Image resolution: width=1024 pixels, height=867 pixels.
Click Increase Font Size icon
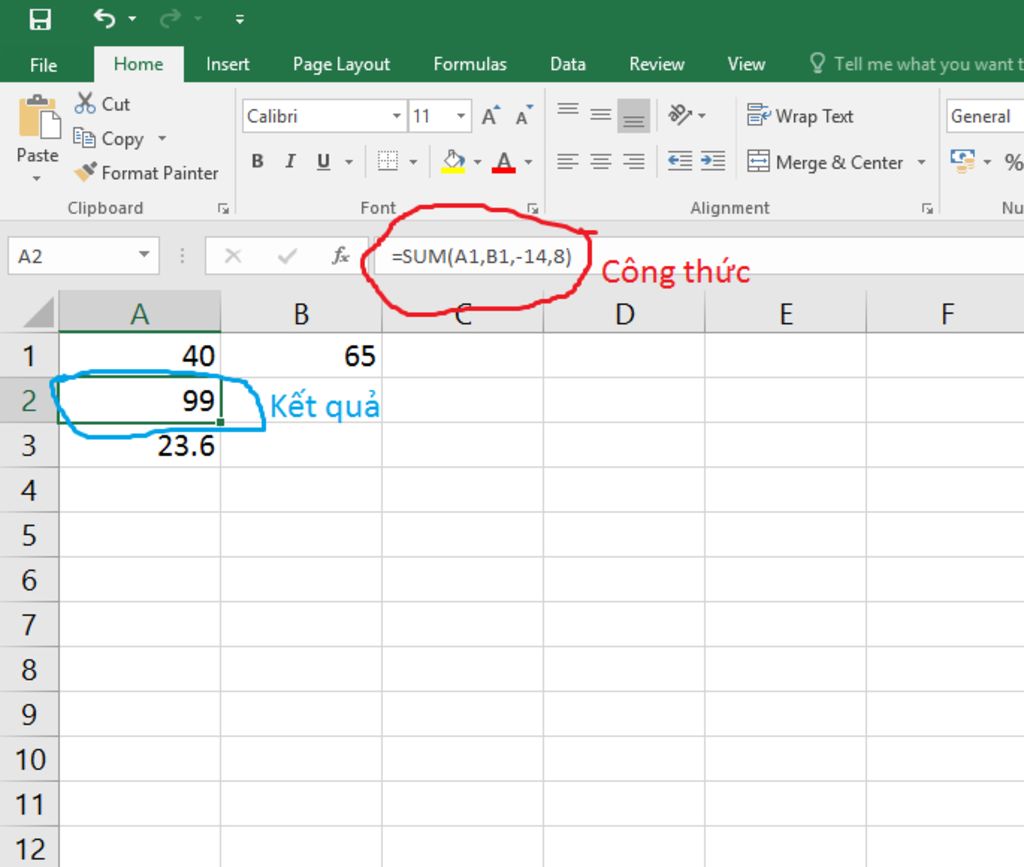pos(491,116)
